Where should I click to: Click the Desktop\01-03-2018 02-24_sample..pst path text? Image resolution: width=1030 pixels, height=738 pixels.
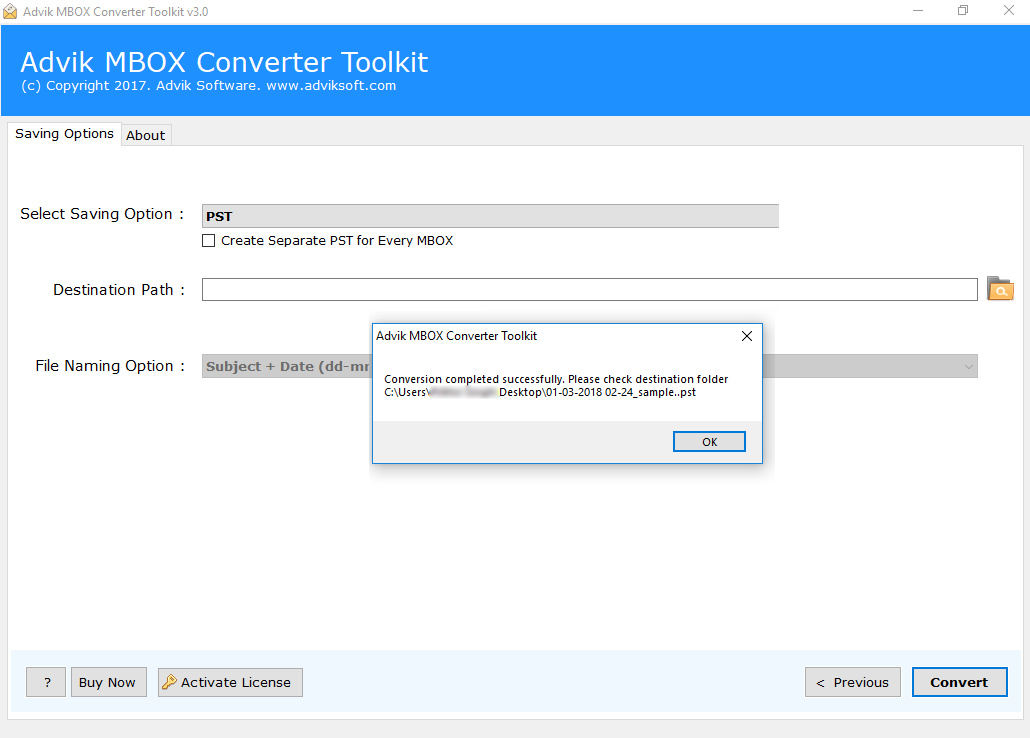point(597,392)
